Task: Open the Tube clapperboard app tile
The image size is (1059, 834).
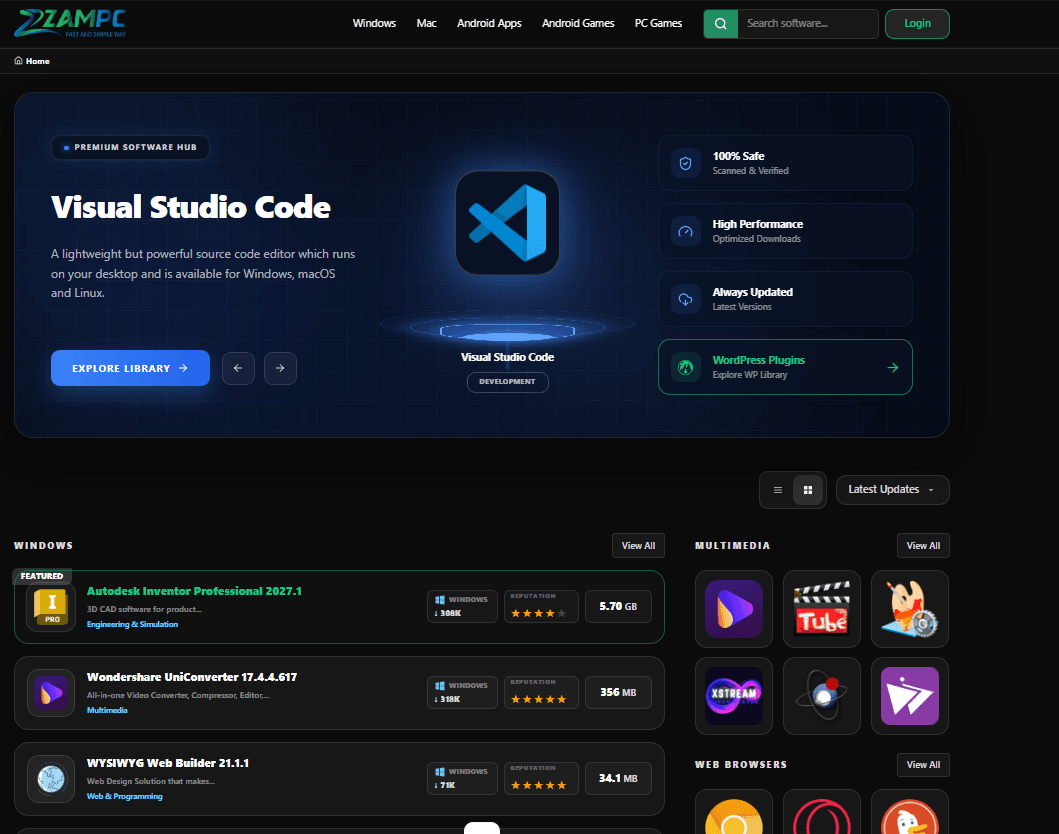Action: [822, 609]
